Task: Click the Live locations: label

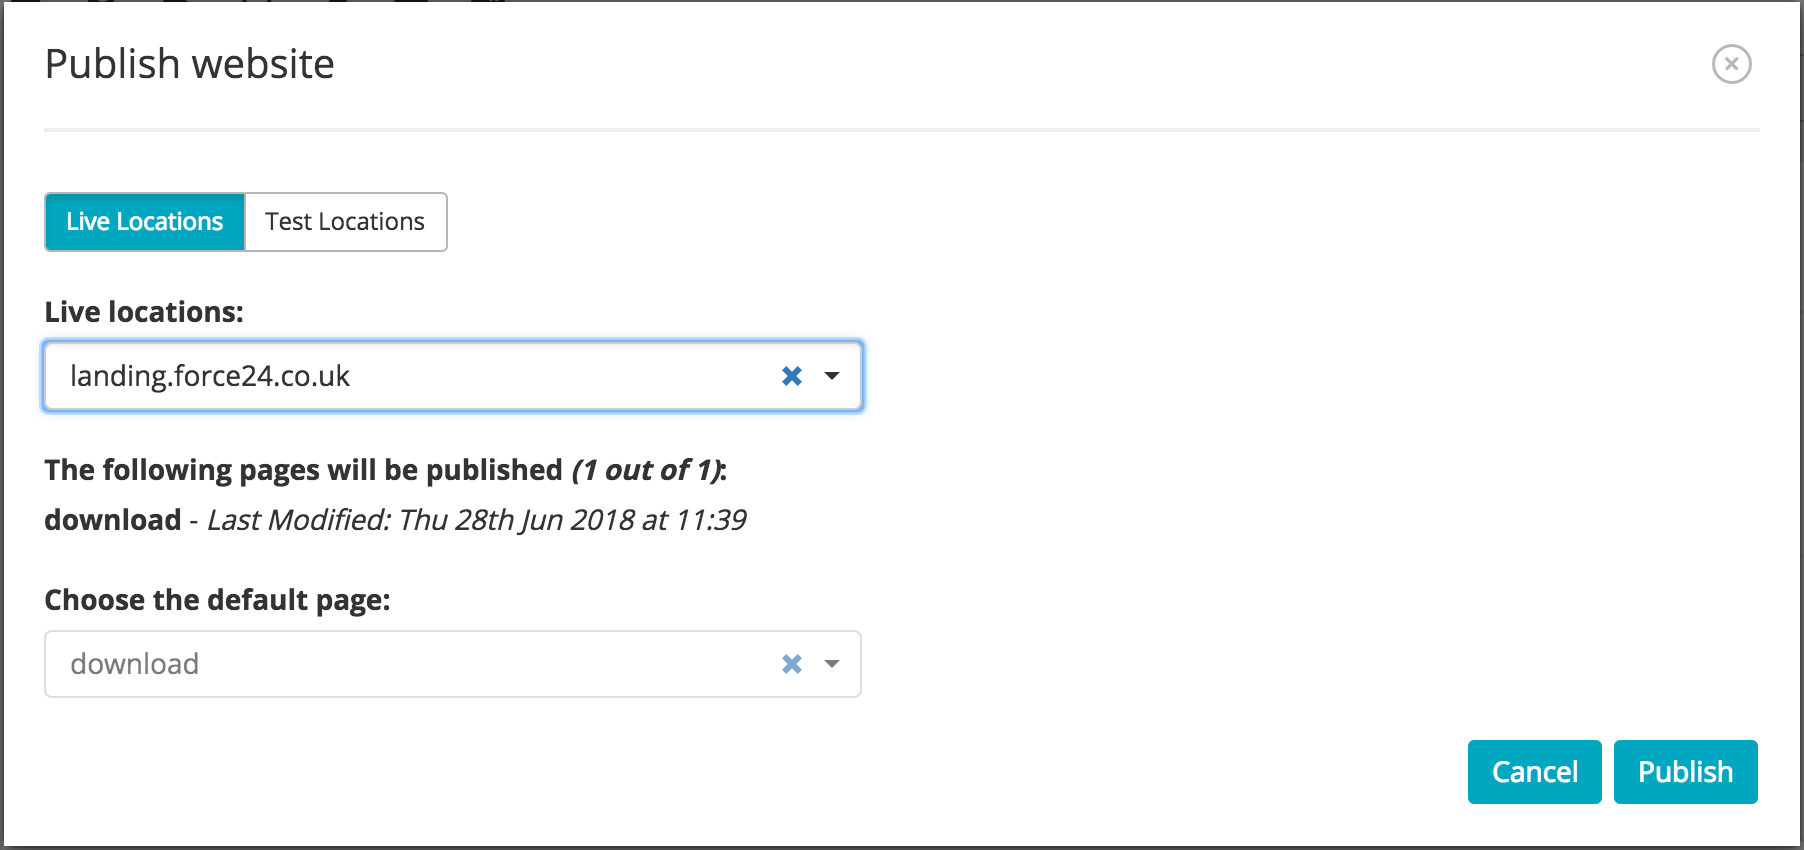Action: coord(144,312)
